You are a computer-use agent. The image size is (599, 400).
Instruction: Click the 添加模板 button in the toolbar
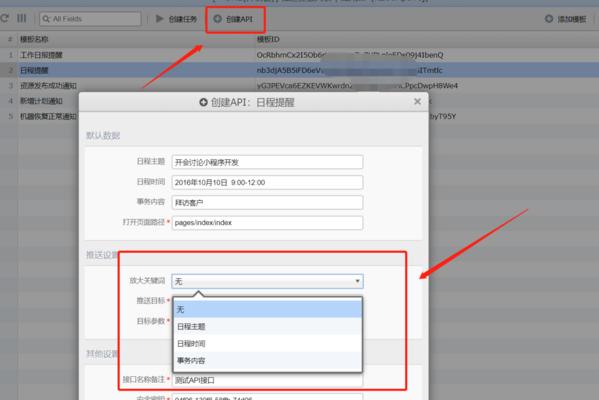point(566,19)
